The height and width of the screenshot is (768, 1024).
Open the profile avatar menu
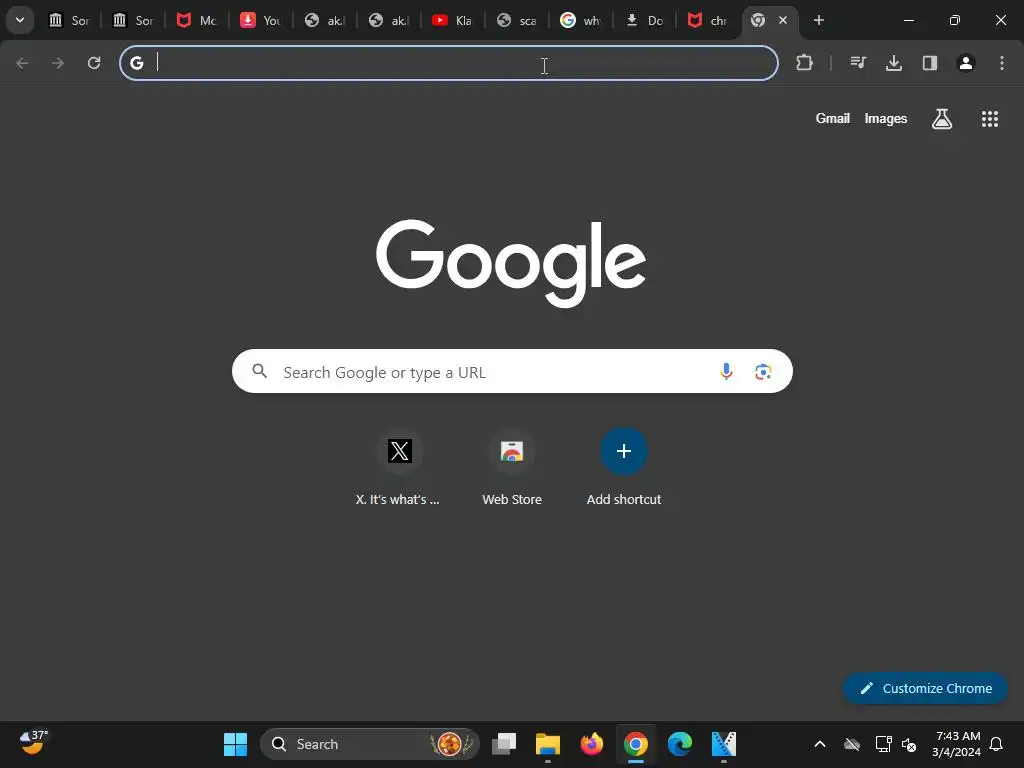pyautogui.click(x=965, y=63)
